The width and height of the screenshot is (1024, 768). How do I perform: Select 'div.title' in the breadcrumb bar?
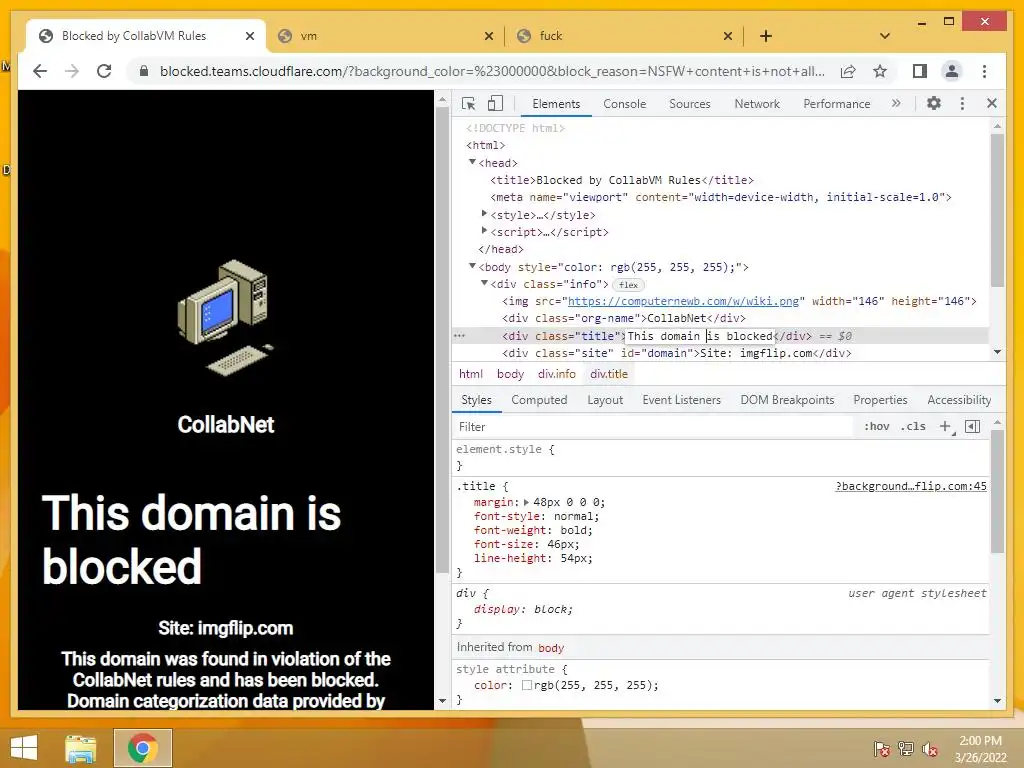tap(609, 374)
